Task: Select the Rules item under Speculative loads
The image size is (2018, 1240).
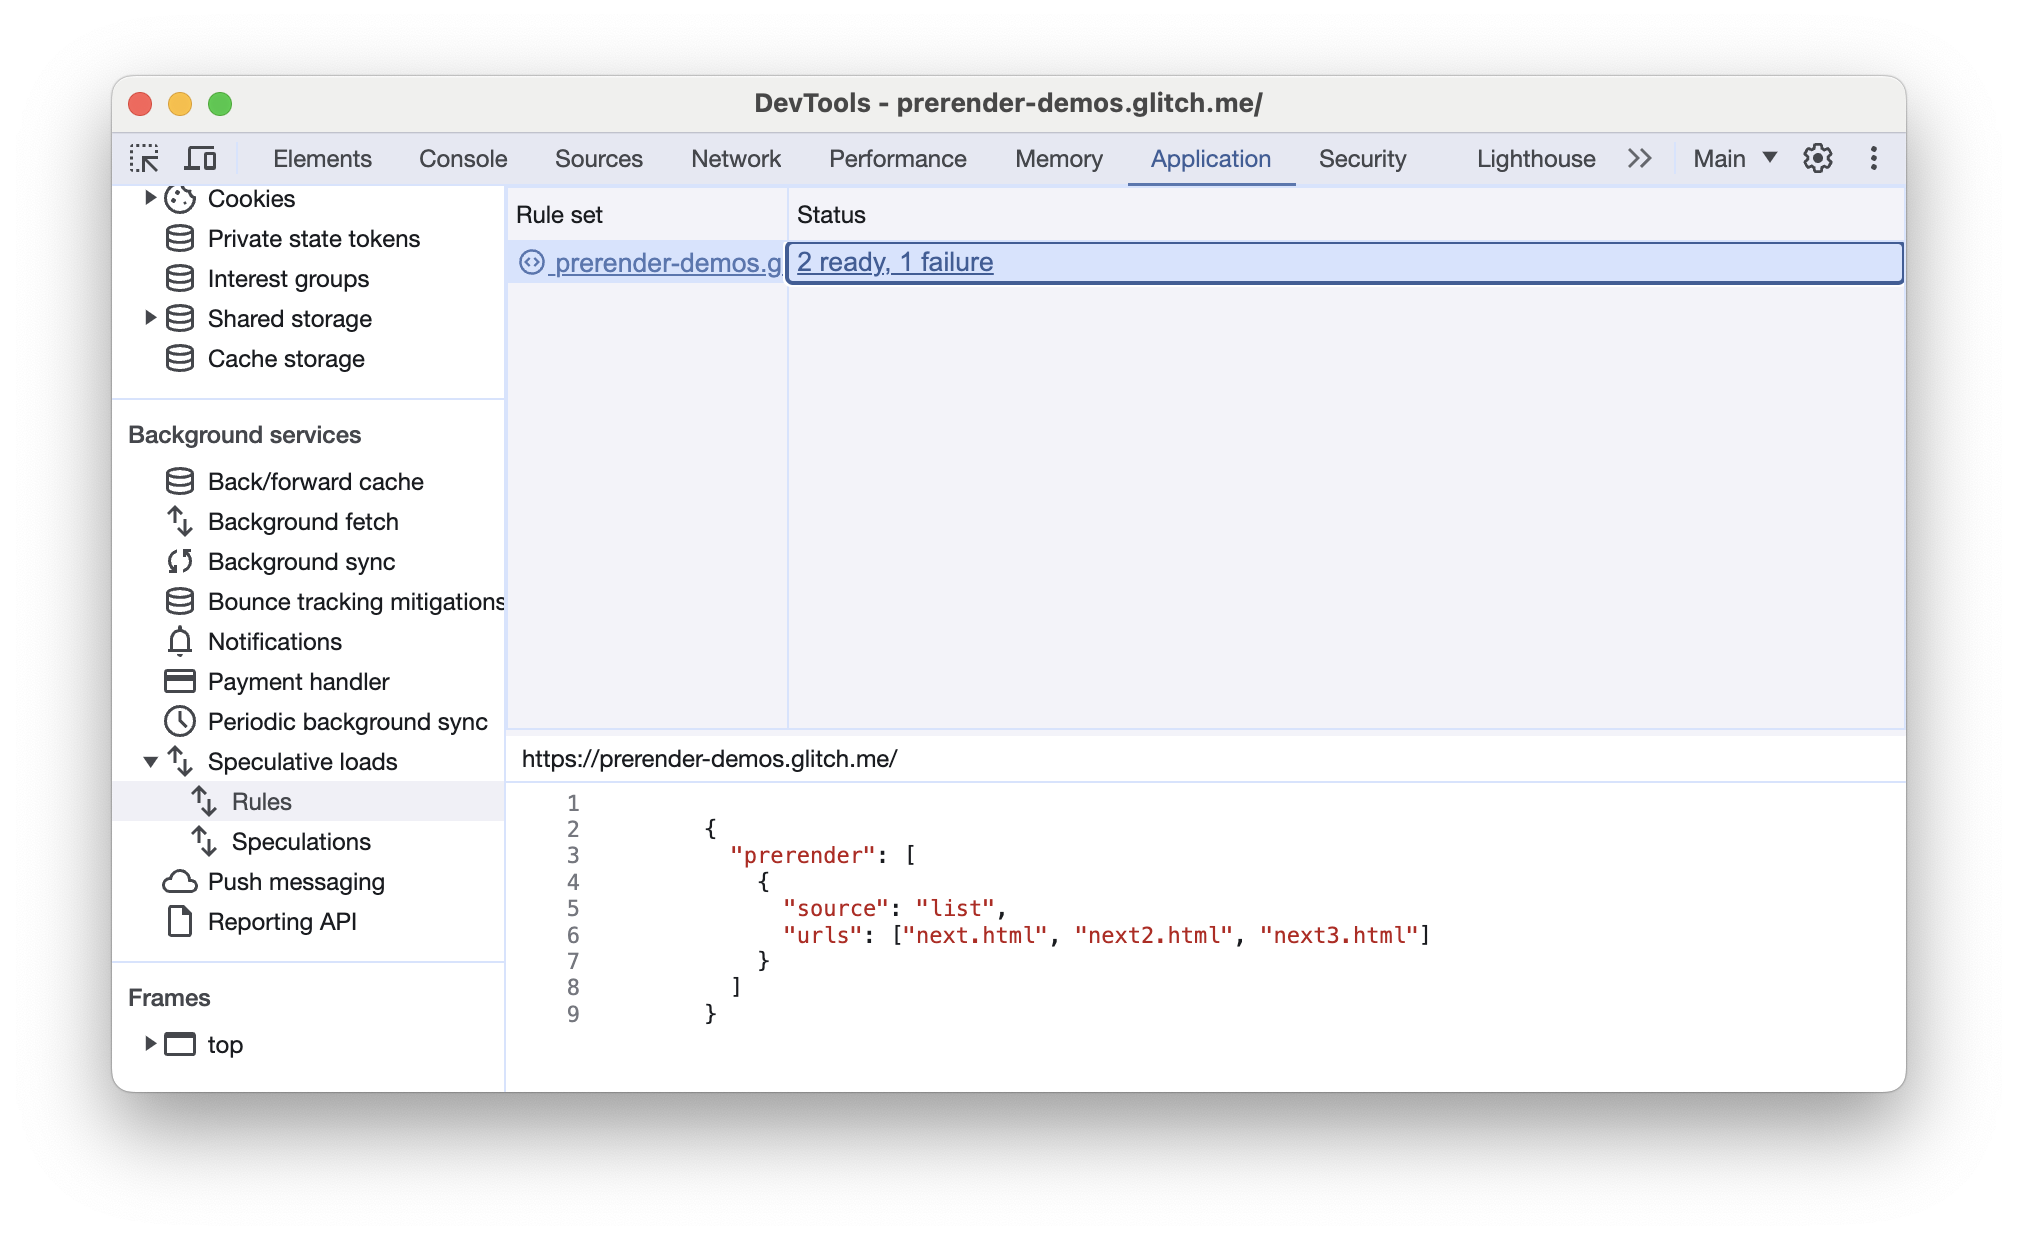Action: pyautogui.click(x=261, y=800)
